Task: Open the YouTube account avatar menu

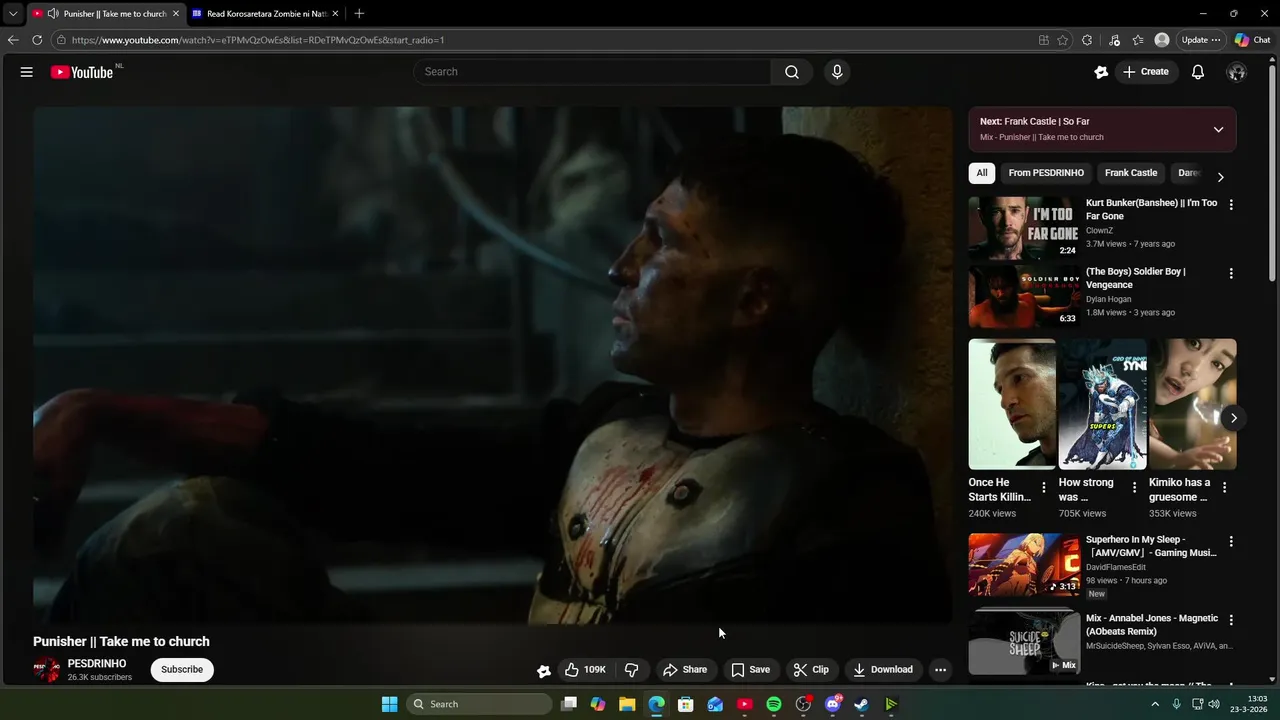Action: pyautogui.click(x=1236, y=72)
